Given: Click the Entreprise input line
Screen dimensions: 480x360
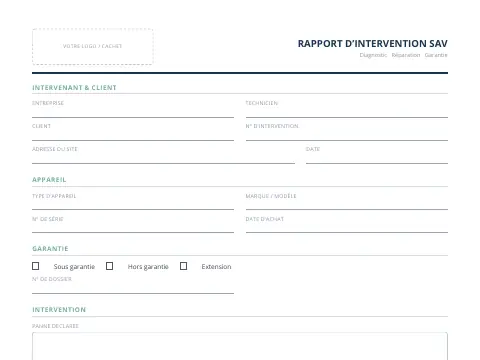Looking at the screenshot, I should pos(133,112).
